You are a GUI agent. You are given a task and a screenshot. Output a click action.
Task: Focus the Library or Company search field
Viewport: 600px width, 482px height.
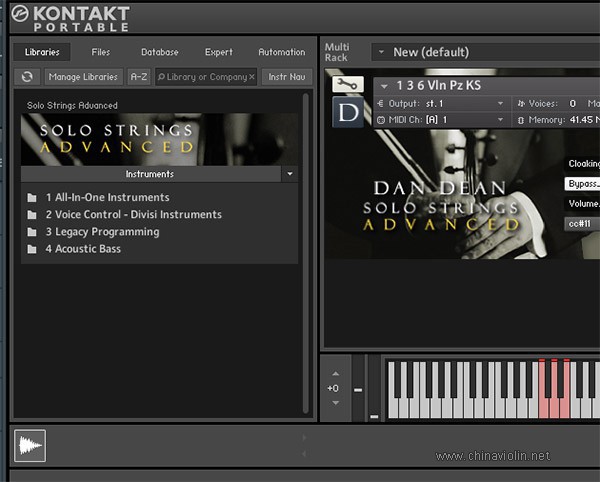(206, 77)
